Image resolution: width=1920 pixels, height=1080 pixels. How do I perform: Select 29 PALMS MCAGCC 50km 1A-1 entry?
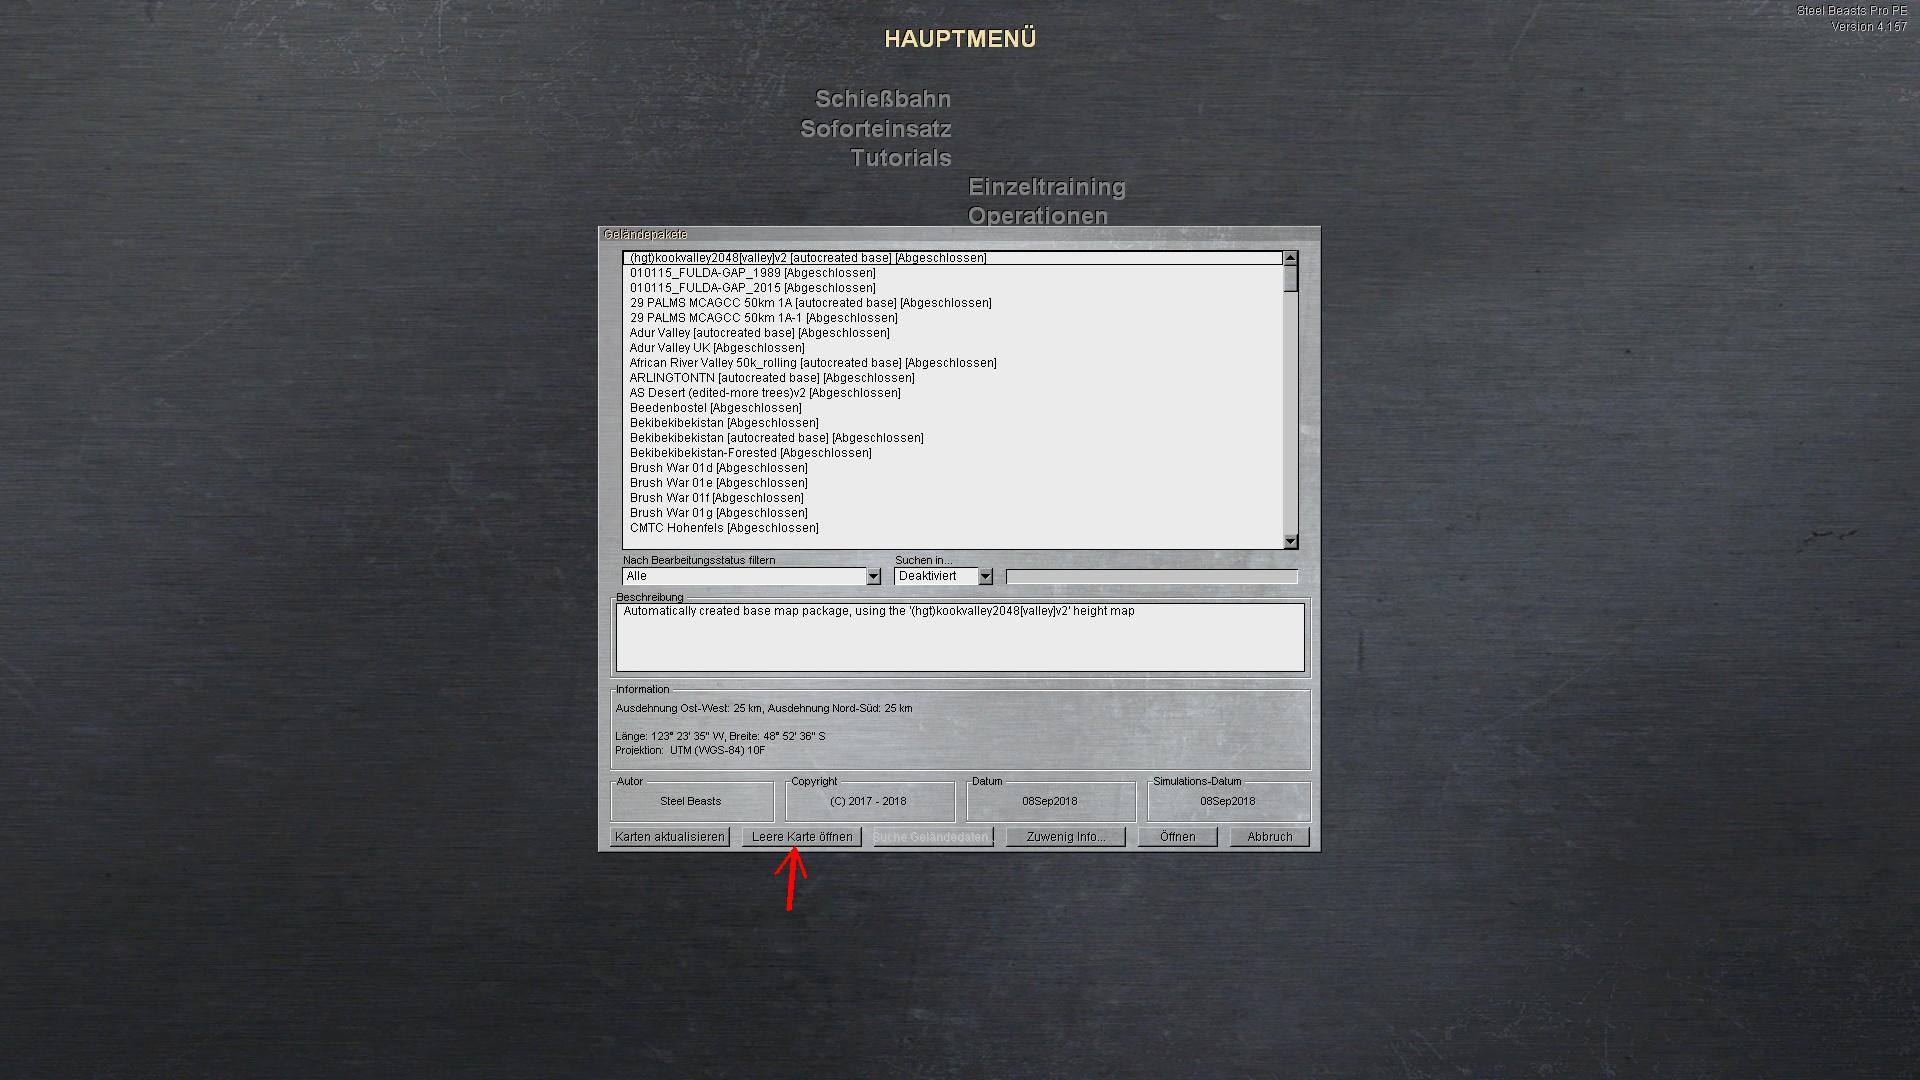(x=763, y=318)
